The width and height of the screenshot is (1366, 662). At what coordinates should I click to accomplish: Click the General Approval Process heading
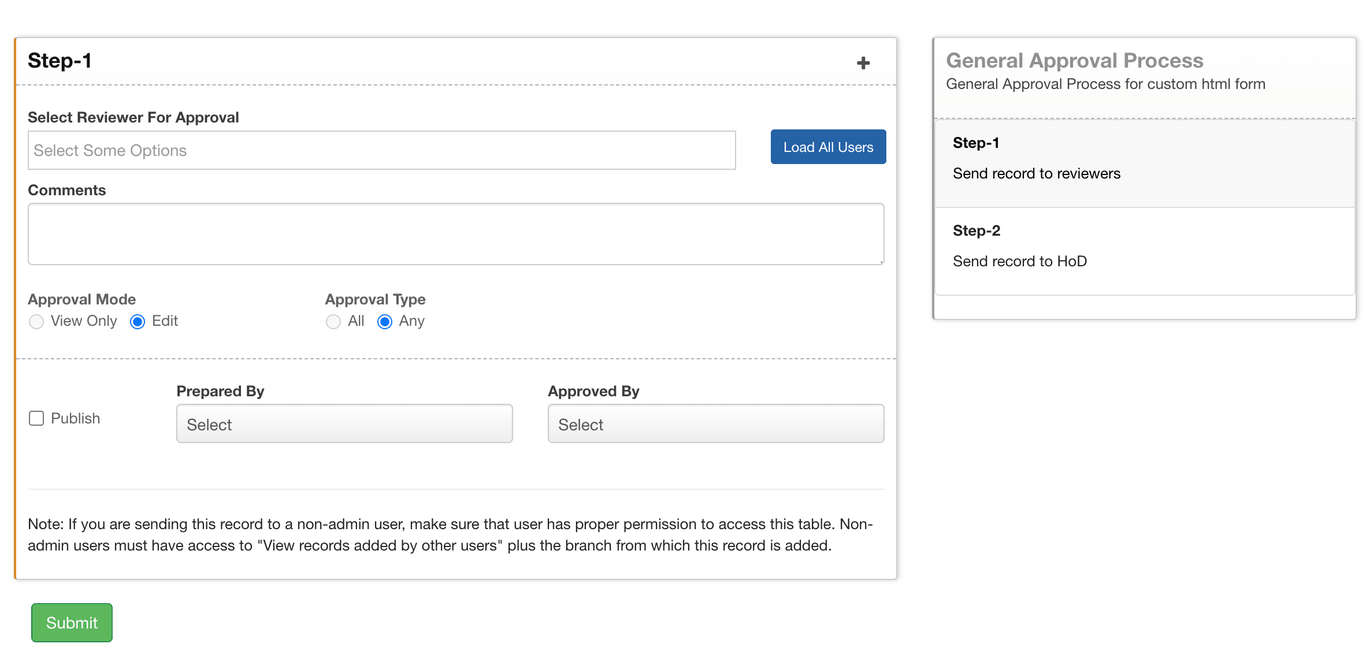tap(1075, 60)
